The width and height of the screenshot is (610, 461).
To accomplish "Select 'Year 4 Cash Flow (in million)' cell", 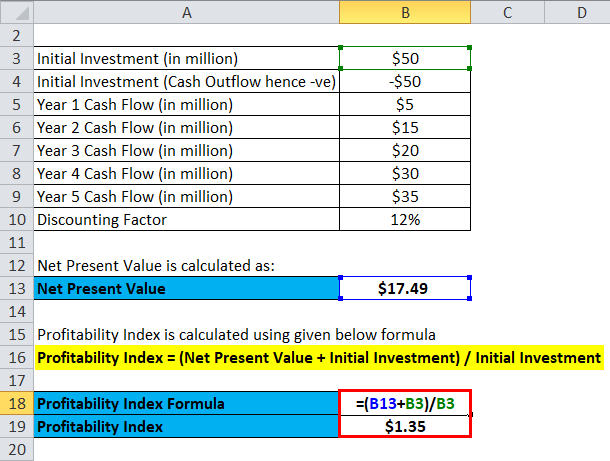I will click(x=186, y=173).
